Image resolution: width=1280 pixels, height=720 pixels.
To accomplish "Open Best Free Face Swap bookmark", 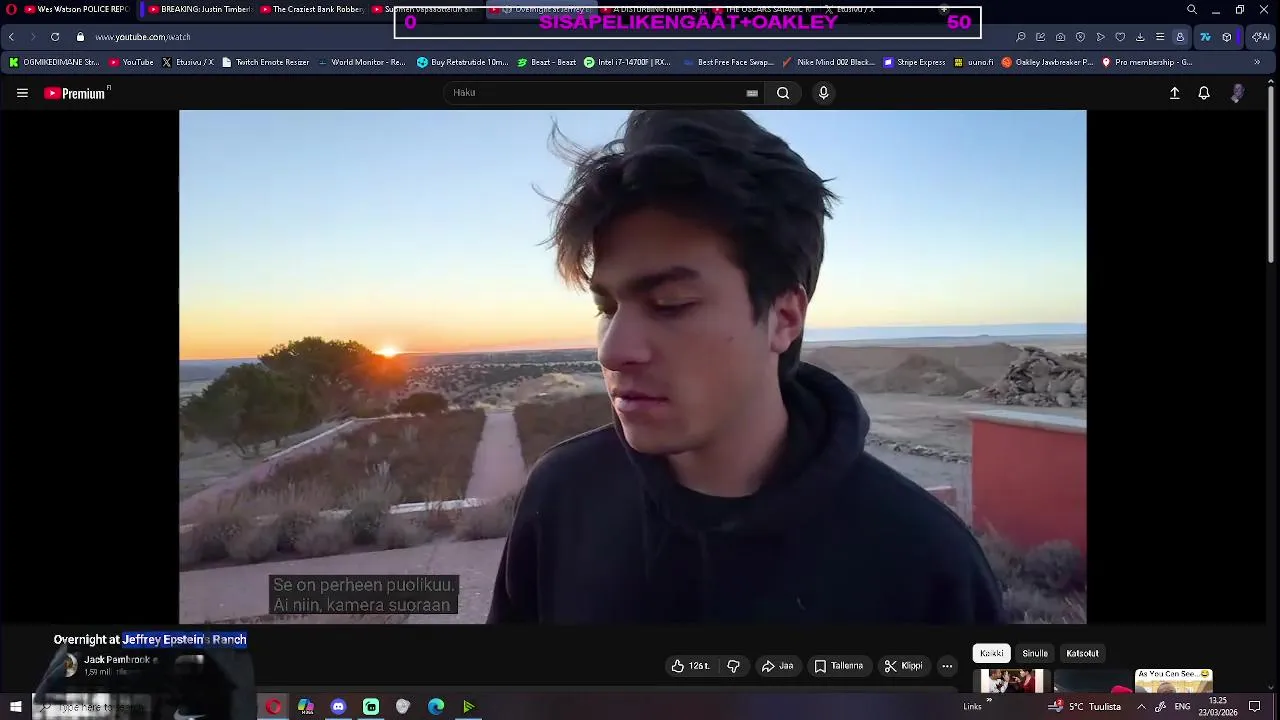I will pyautogui.click(x=729, y=62).
